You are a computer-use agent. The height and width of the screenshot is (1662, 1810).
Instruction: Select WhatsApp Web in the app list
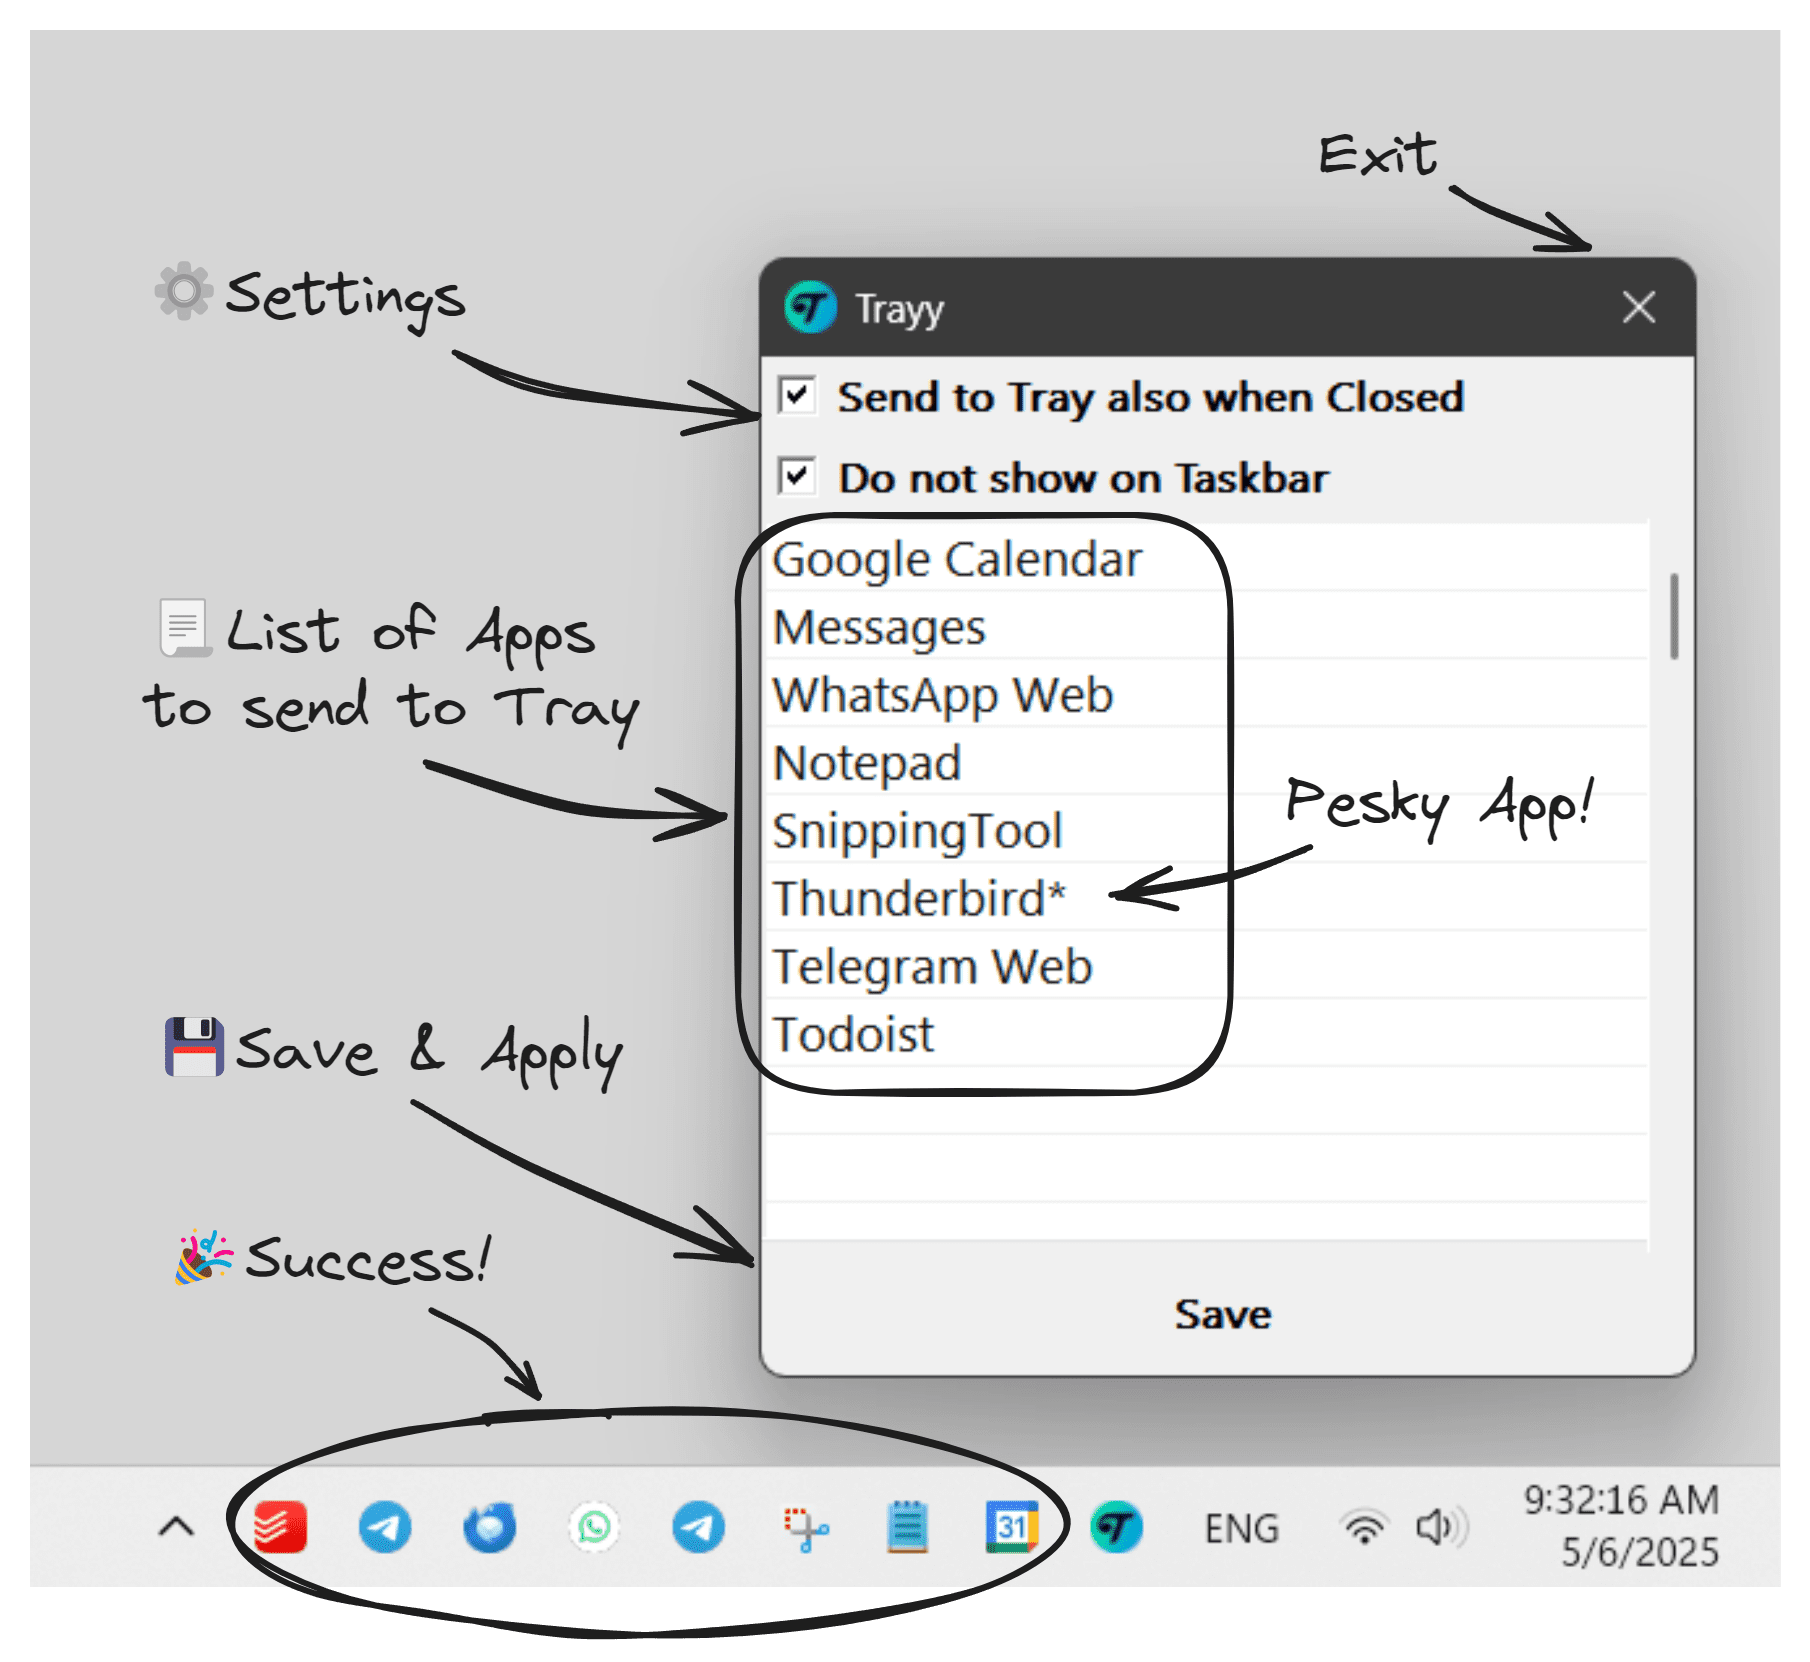tap(1205, 695)
